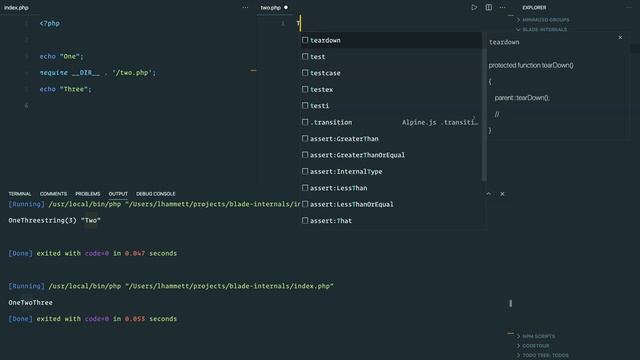Close the teardown suggestion details panel
The image size is (640, 360).
(620, 38)
